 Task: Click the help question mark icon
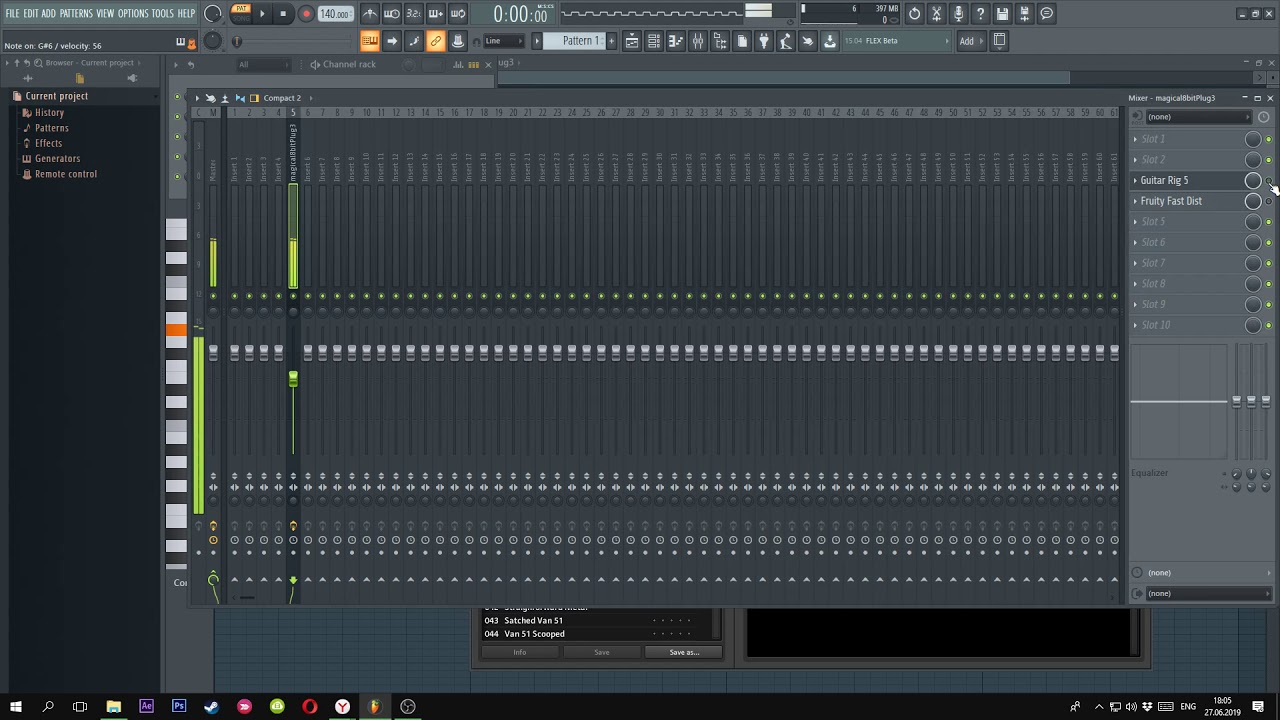980,14
